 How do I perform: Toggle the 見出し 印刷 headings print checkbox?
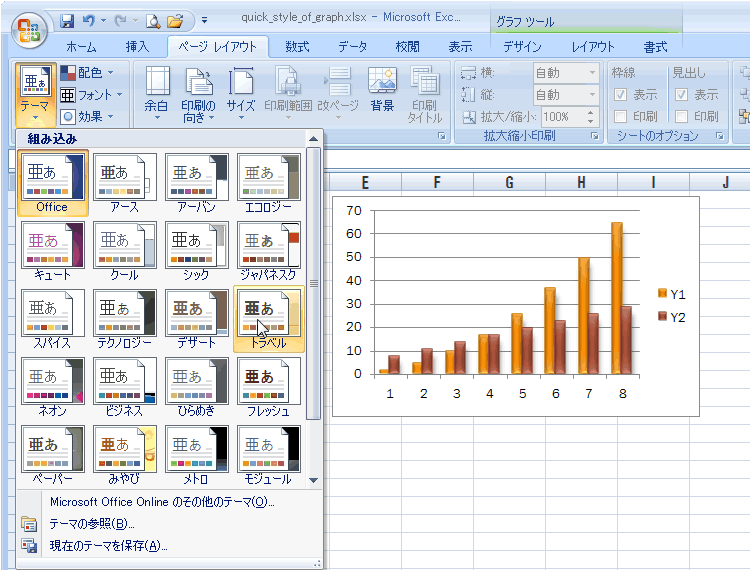[x=682, y=116]
